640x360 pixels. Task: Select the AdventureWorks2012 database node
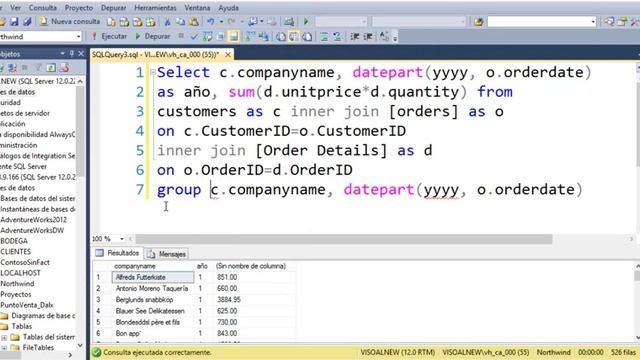tap(33, 220)
